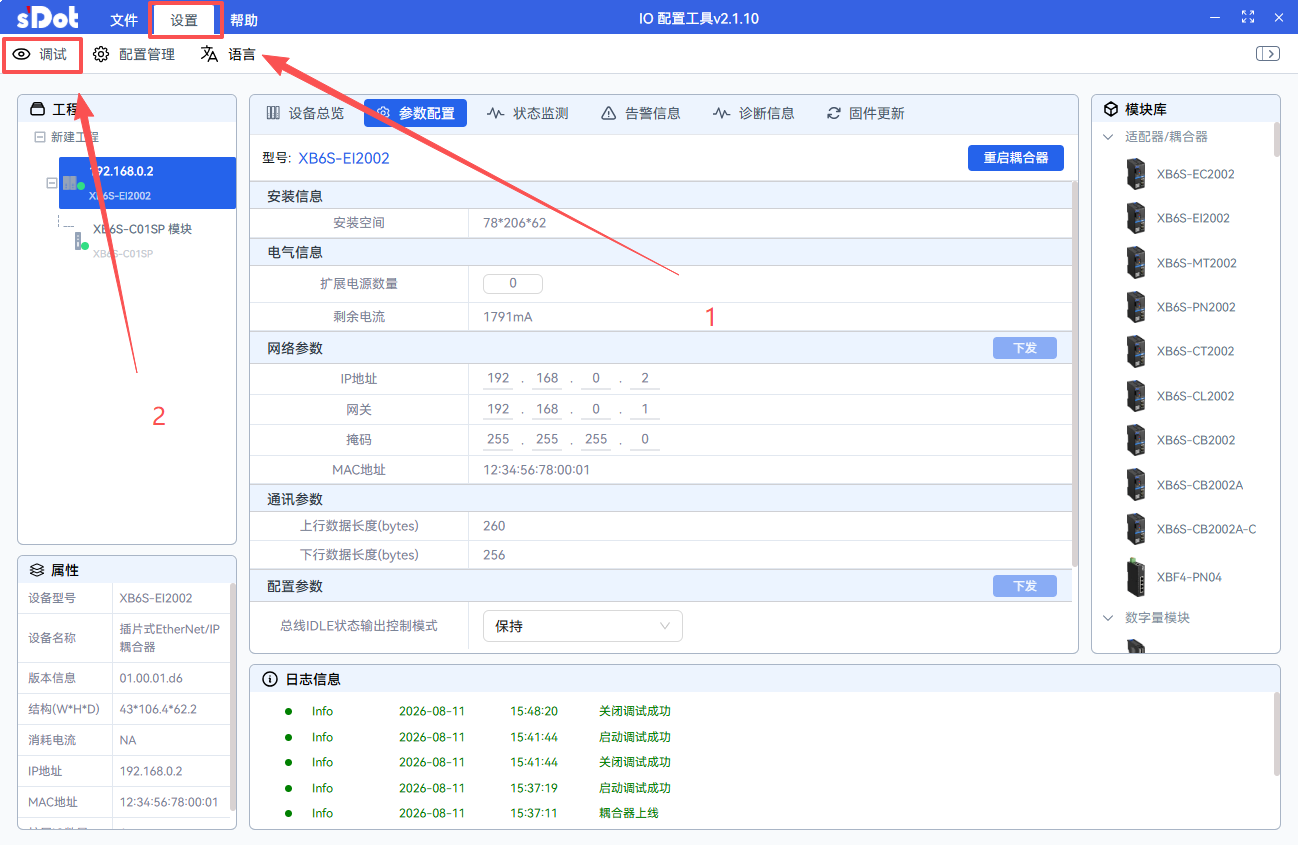Screen dimensions: 1298x845
Task: Select the XBF4-PN04 switch icon
Action: [x=1136, y=577]
